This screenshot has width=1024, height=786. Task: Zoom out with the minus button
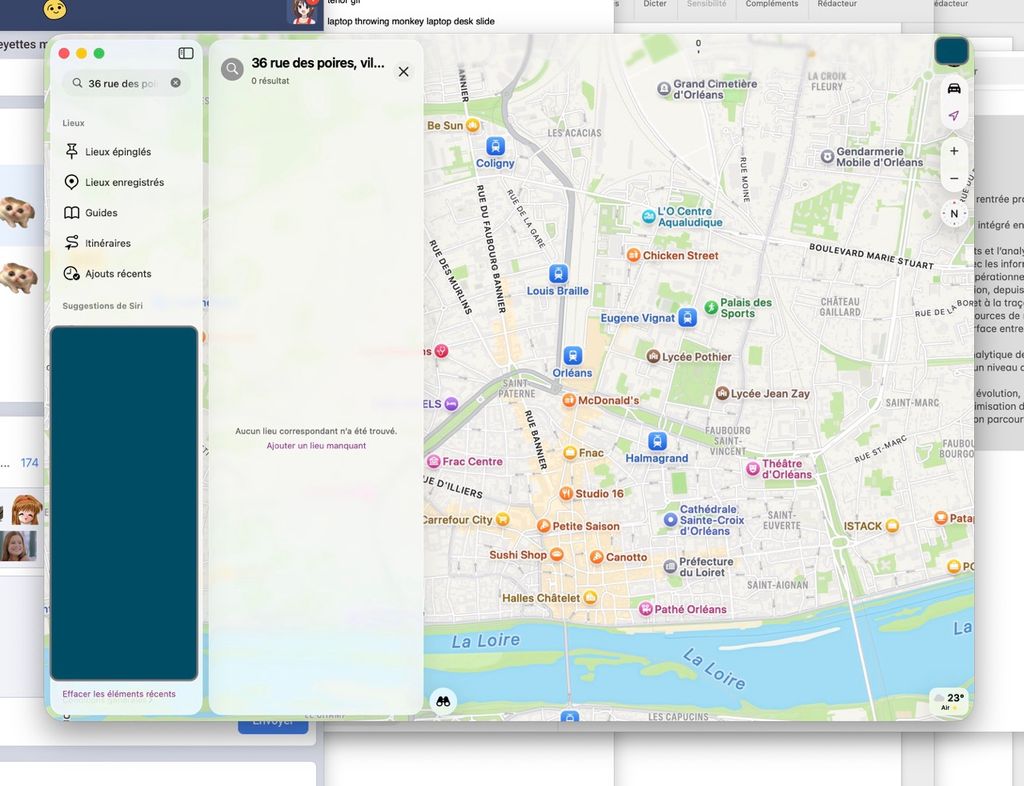[953, 178]
